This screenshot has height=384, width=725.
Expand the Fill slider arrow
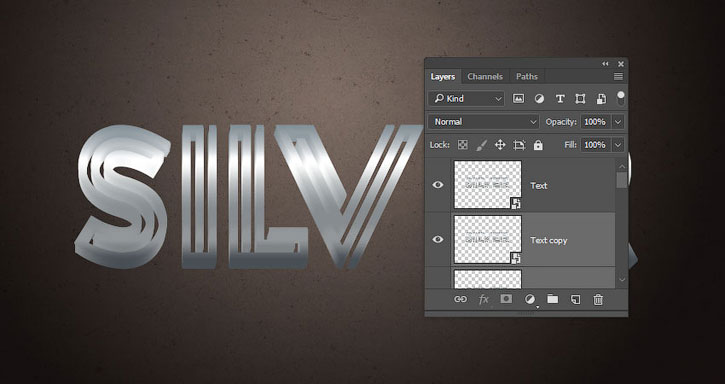618,145
